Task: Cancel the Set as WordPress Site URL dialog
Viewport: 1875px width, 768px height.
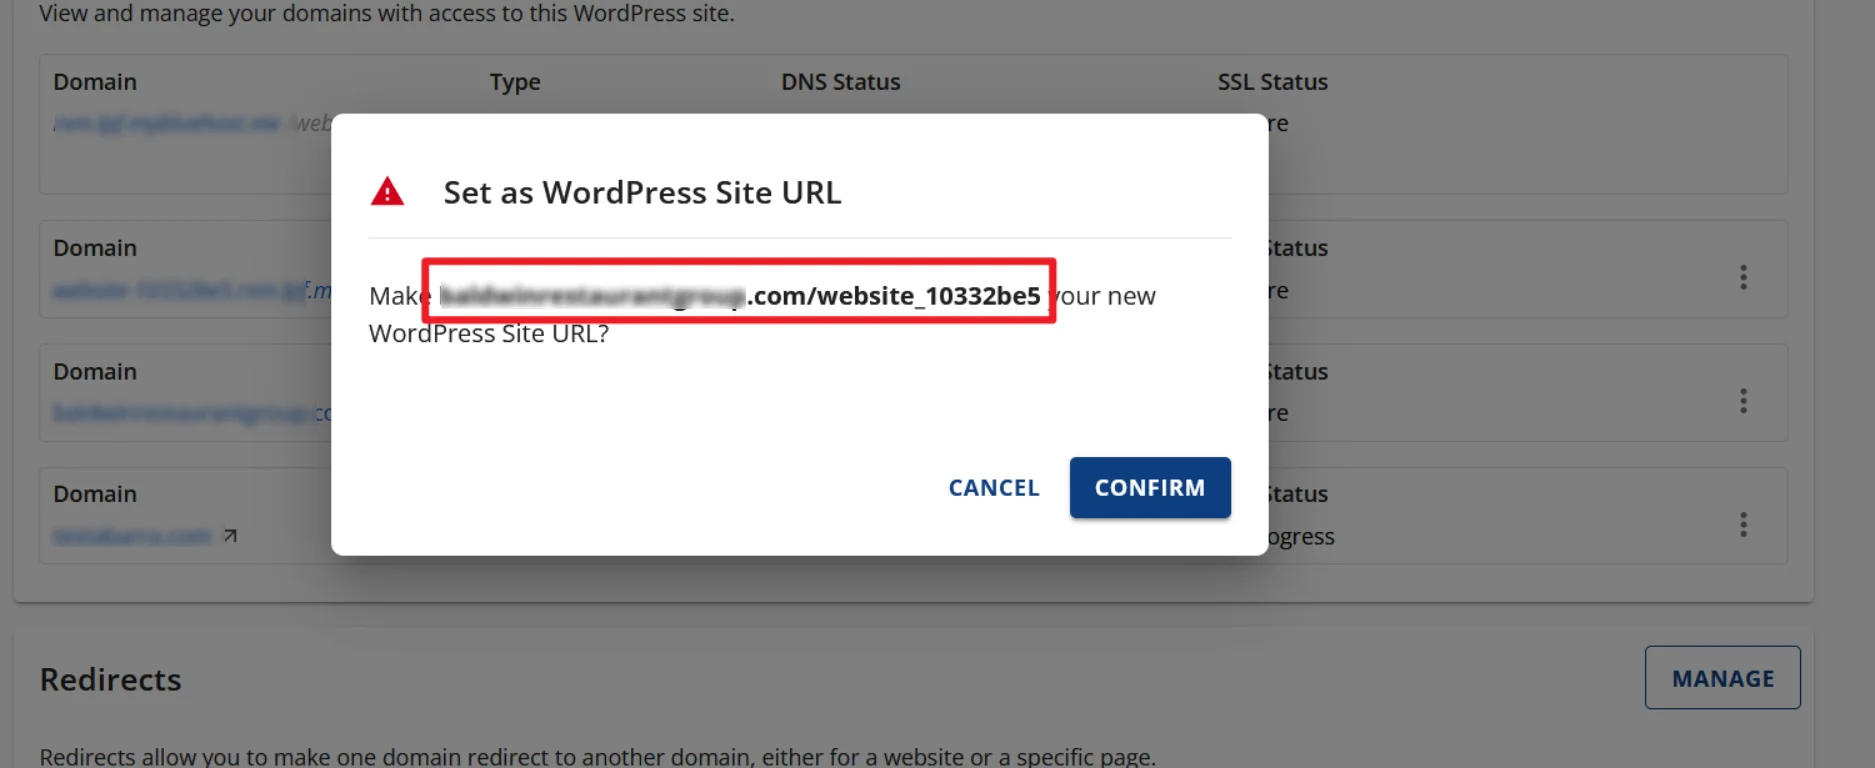Action: 993,488
